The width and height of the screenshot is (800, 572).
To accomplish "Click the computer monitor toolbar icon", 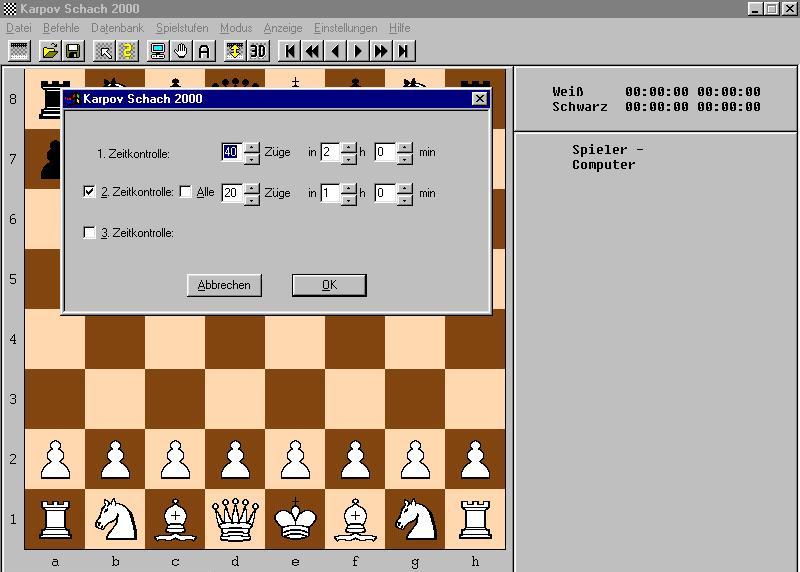I will [x=157, y=50].
